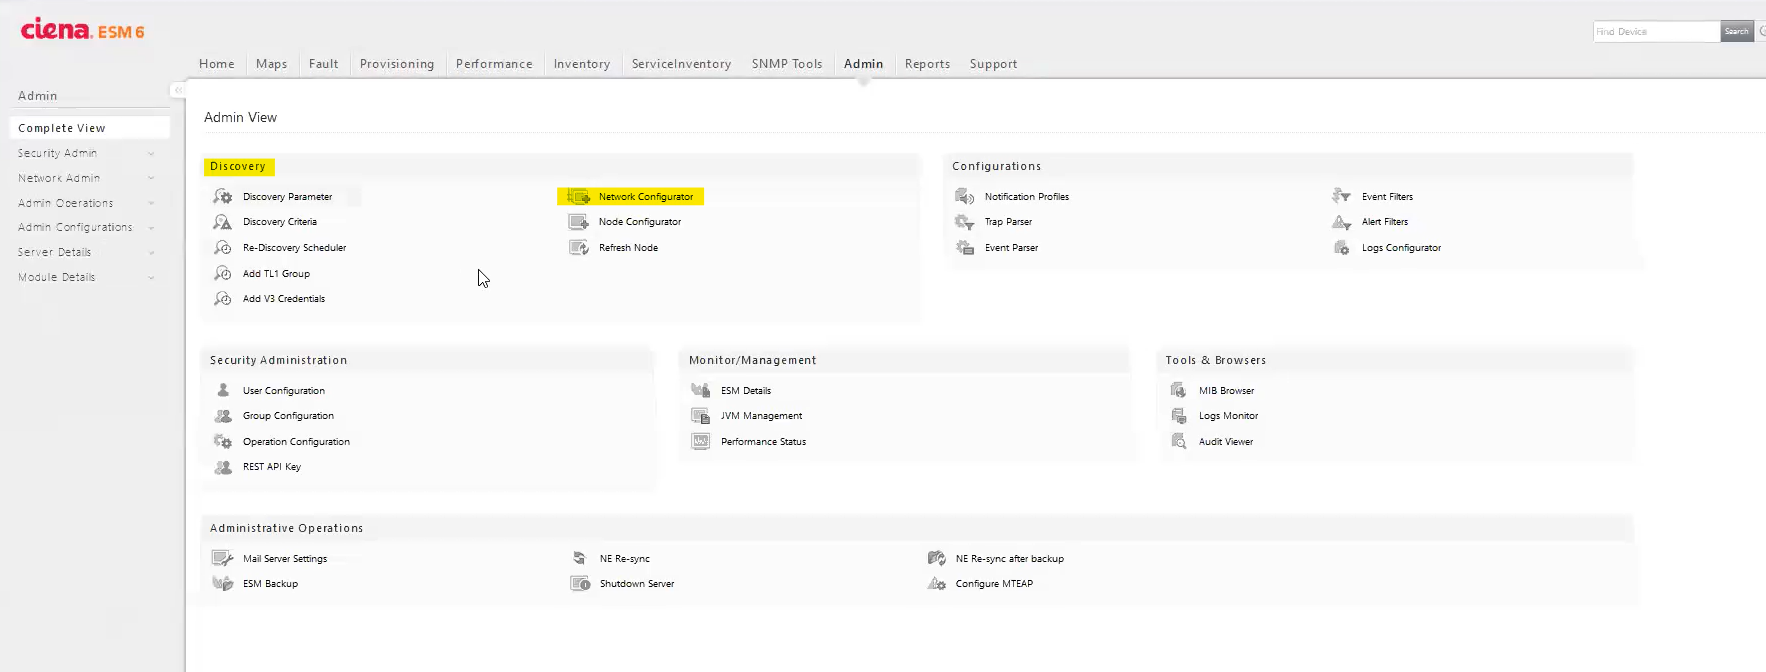Screen dimensions: 1766x672
Task: Open the Fault menu tab
Action: (x=323, y=64)
